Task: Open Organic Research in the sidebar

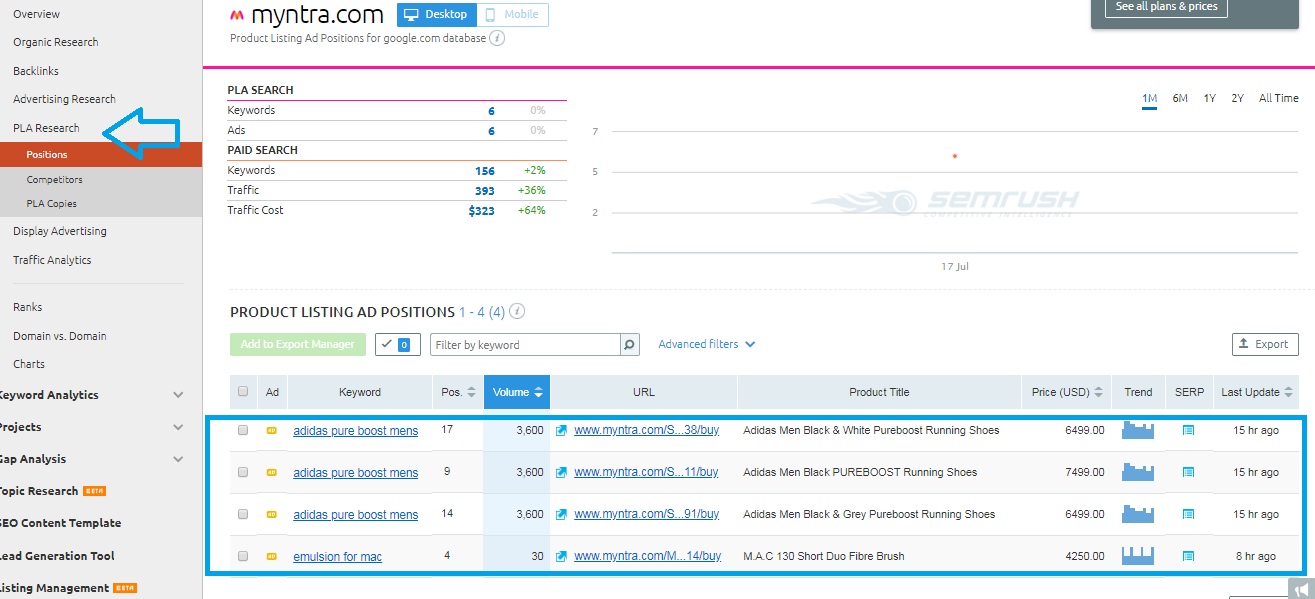Action: point(56,42)
